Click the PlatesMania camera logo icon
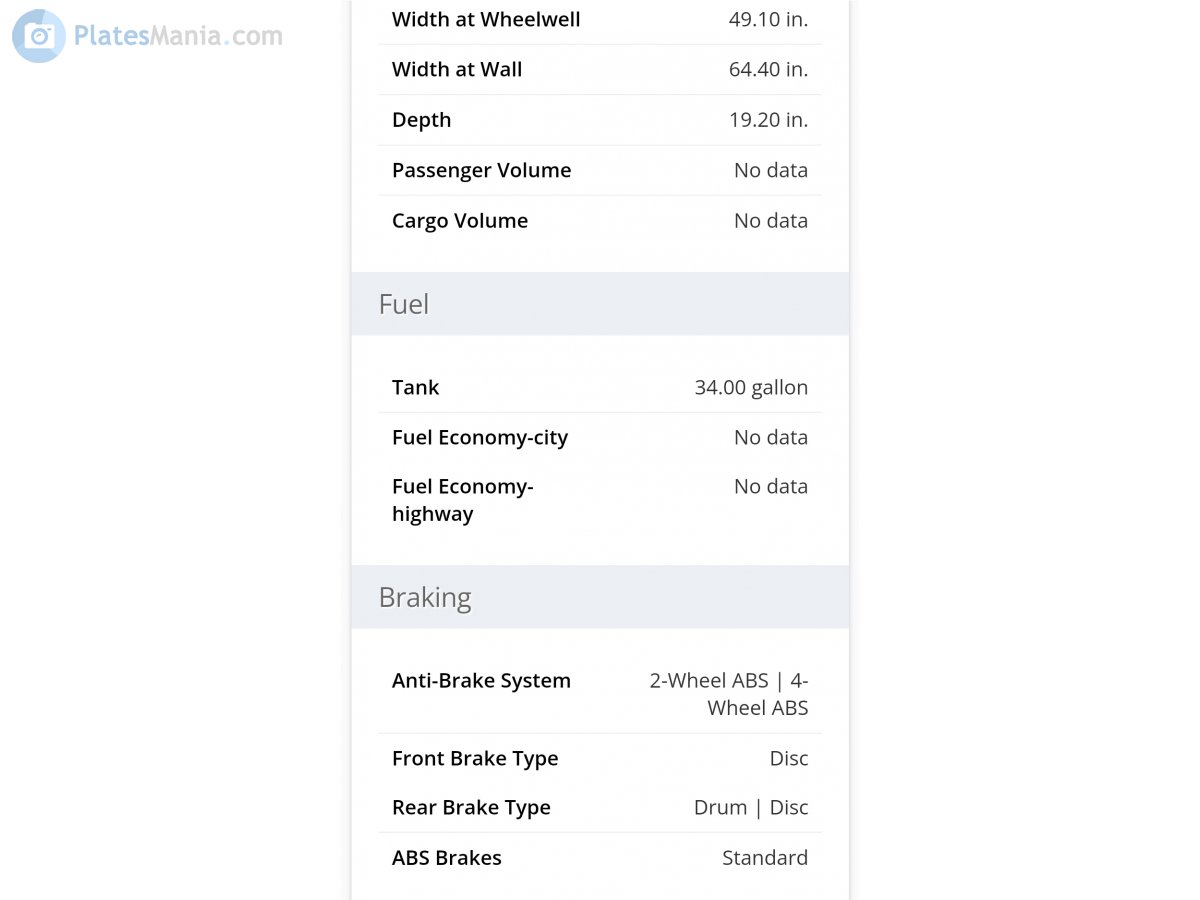The width and height of the screenshot is (1200, 900). 39,37
